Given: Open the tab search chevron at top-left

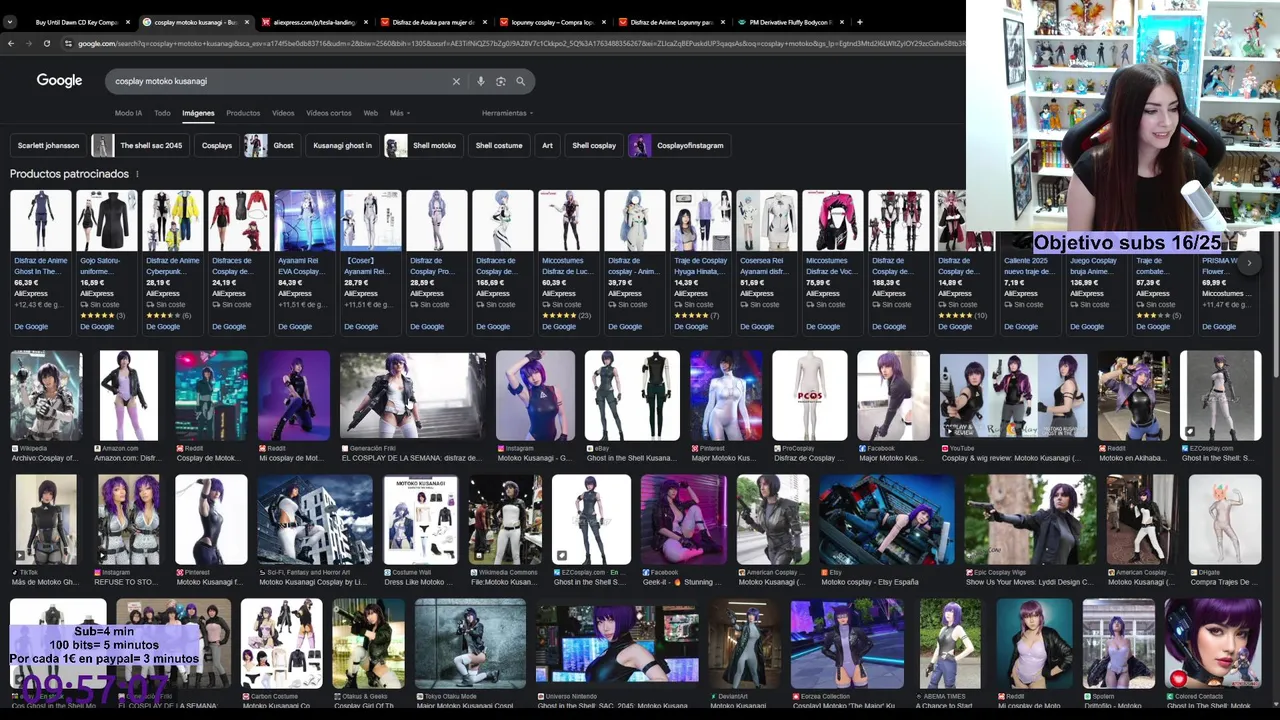Looking at the screenshot, I should coord(10,21).
